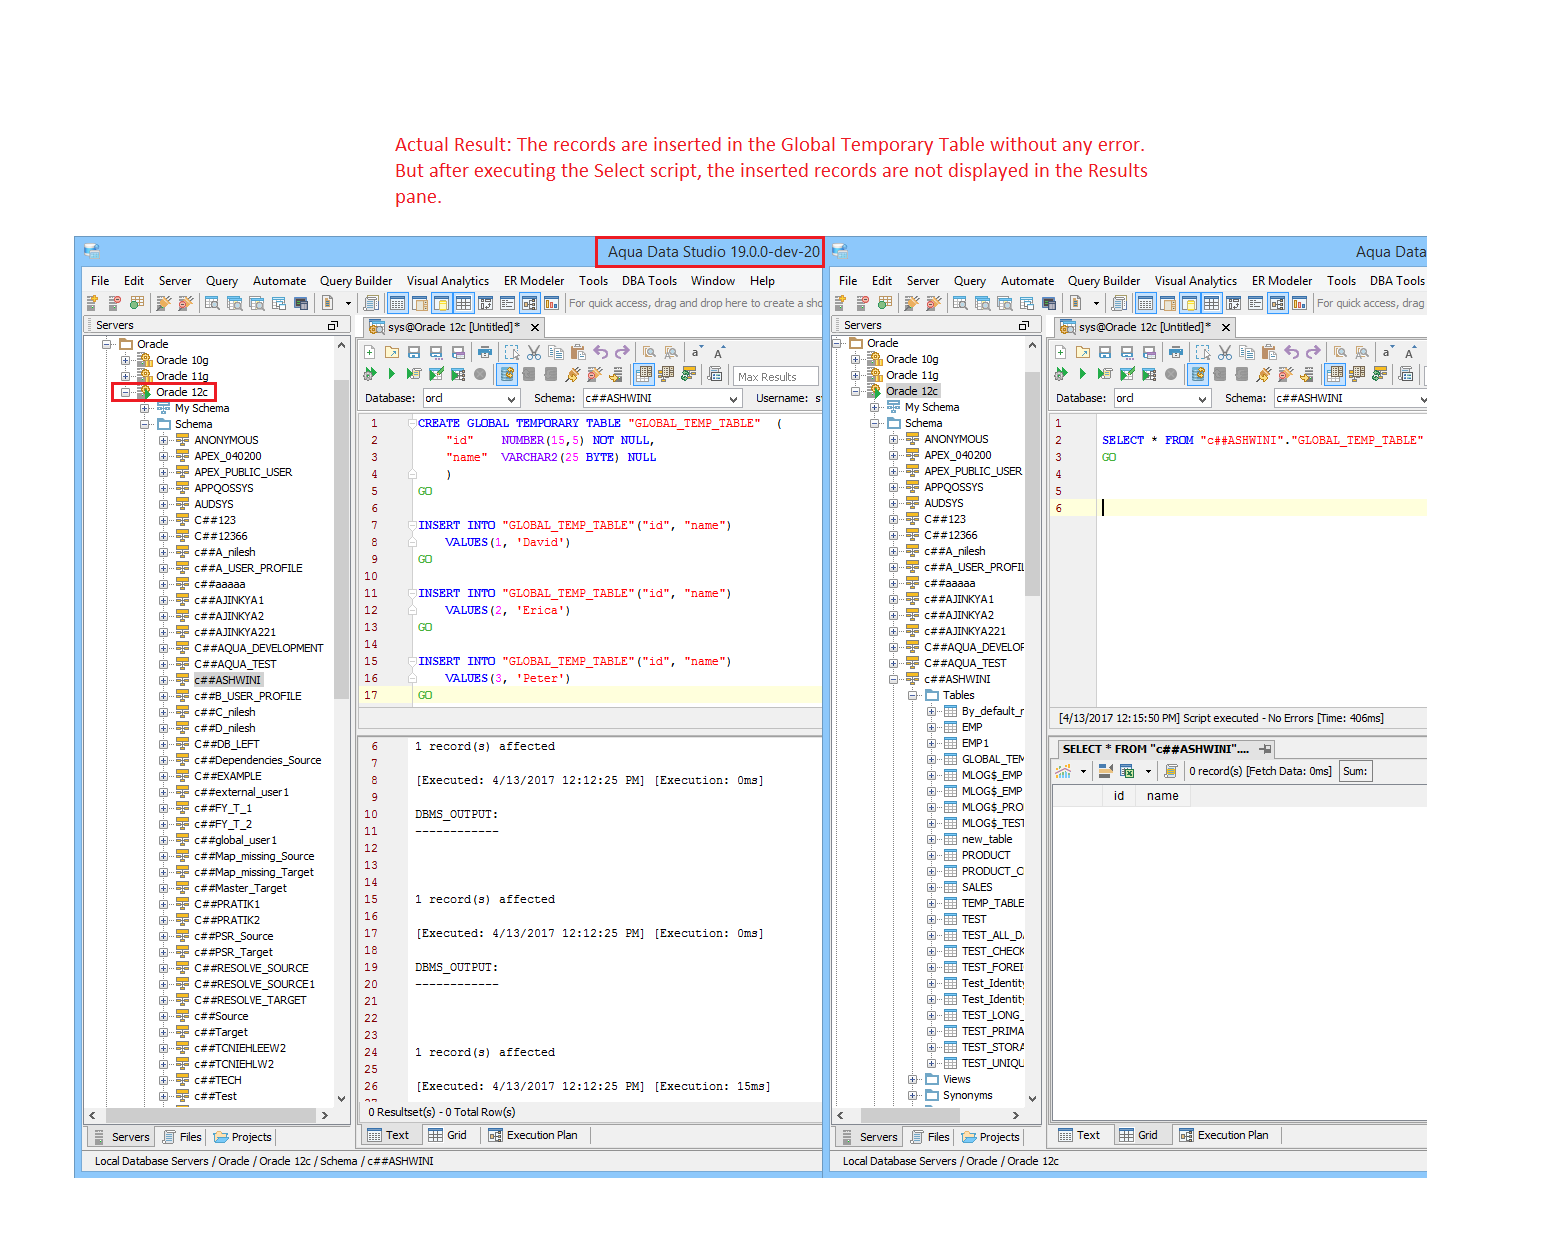Click Select All icon in right editor toolbar
Screen dimensions: 1562x1242
[1203, 352]
